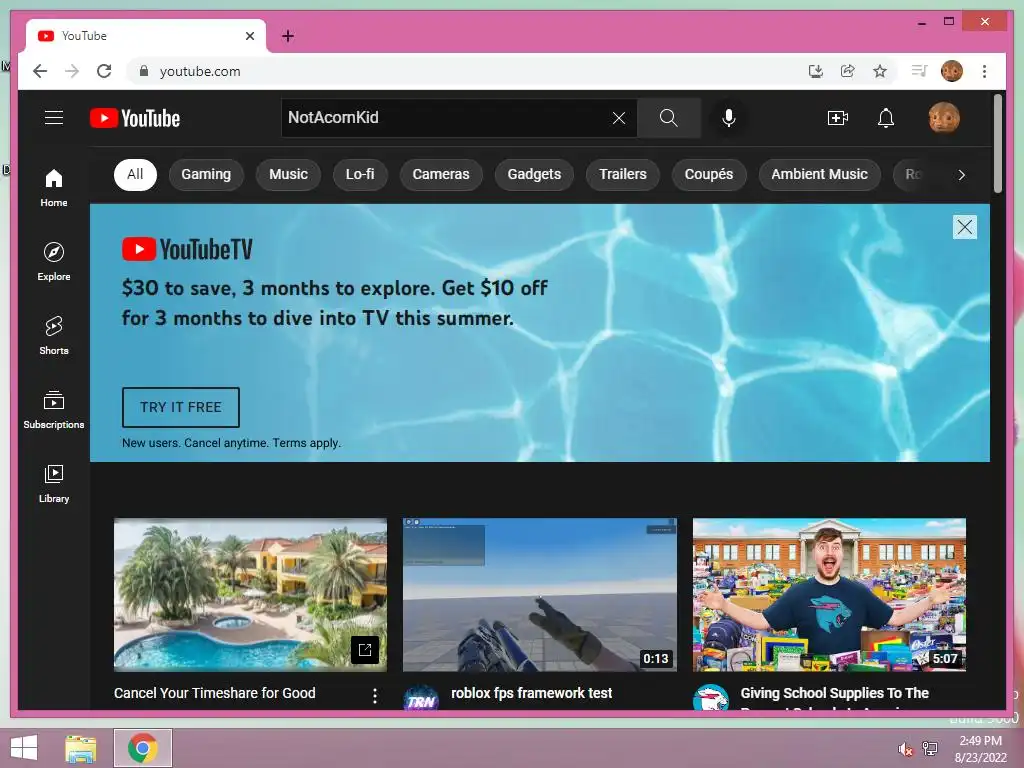Open Chrome three-dot menu
This screenshot has width=1024, height=768.
tap(984, 71)
